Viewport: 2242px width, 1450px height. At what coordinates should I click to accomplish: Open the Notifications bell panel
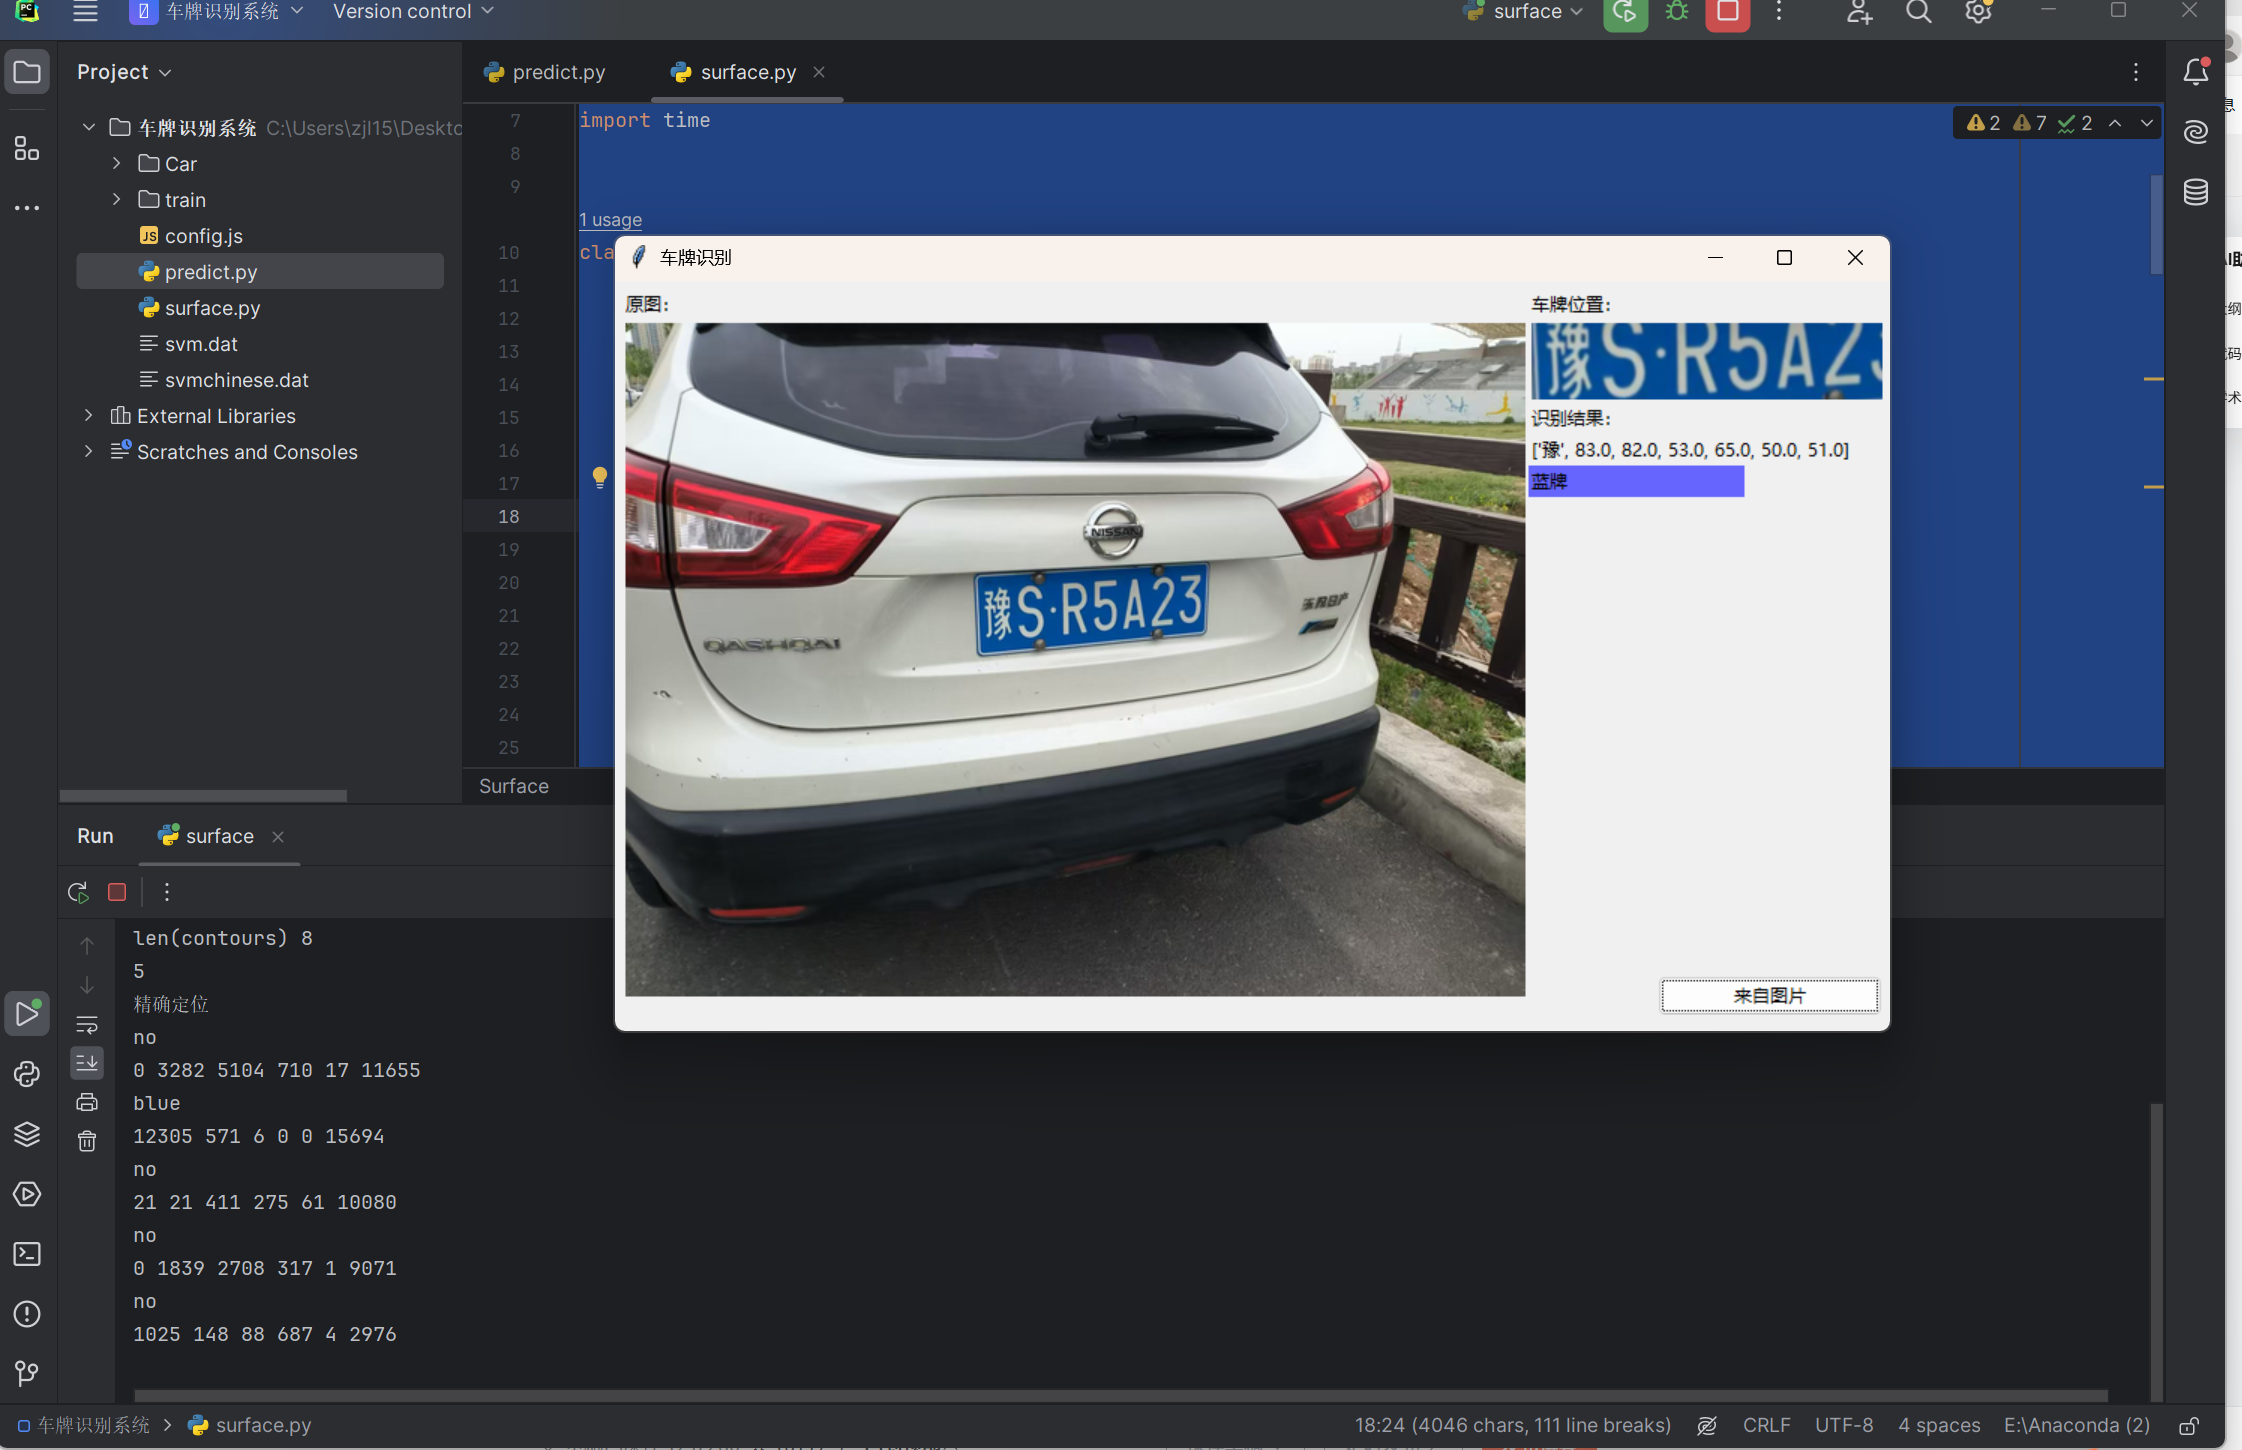point(2196,72)
